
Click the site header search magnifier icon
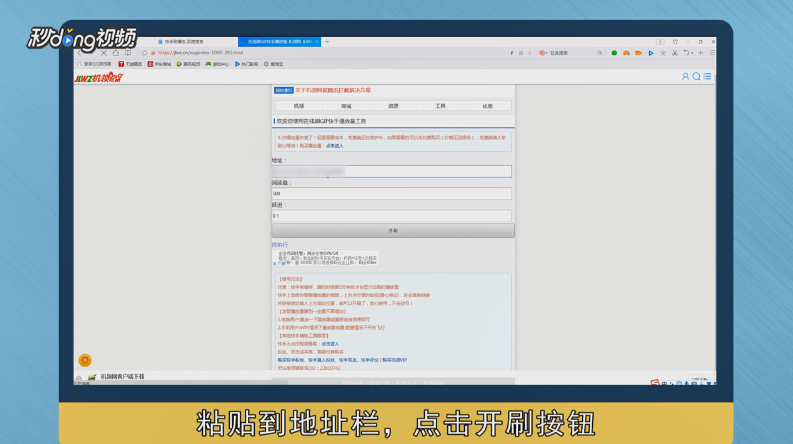tap(696, 76)
